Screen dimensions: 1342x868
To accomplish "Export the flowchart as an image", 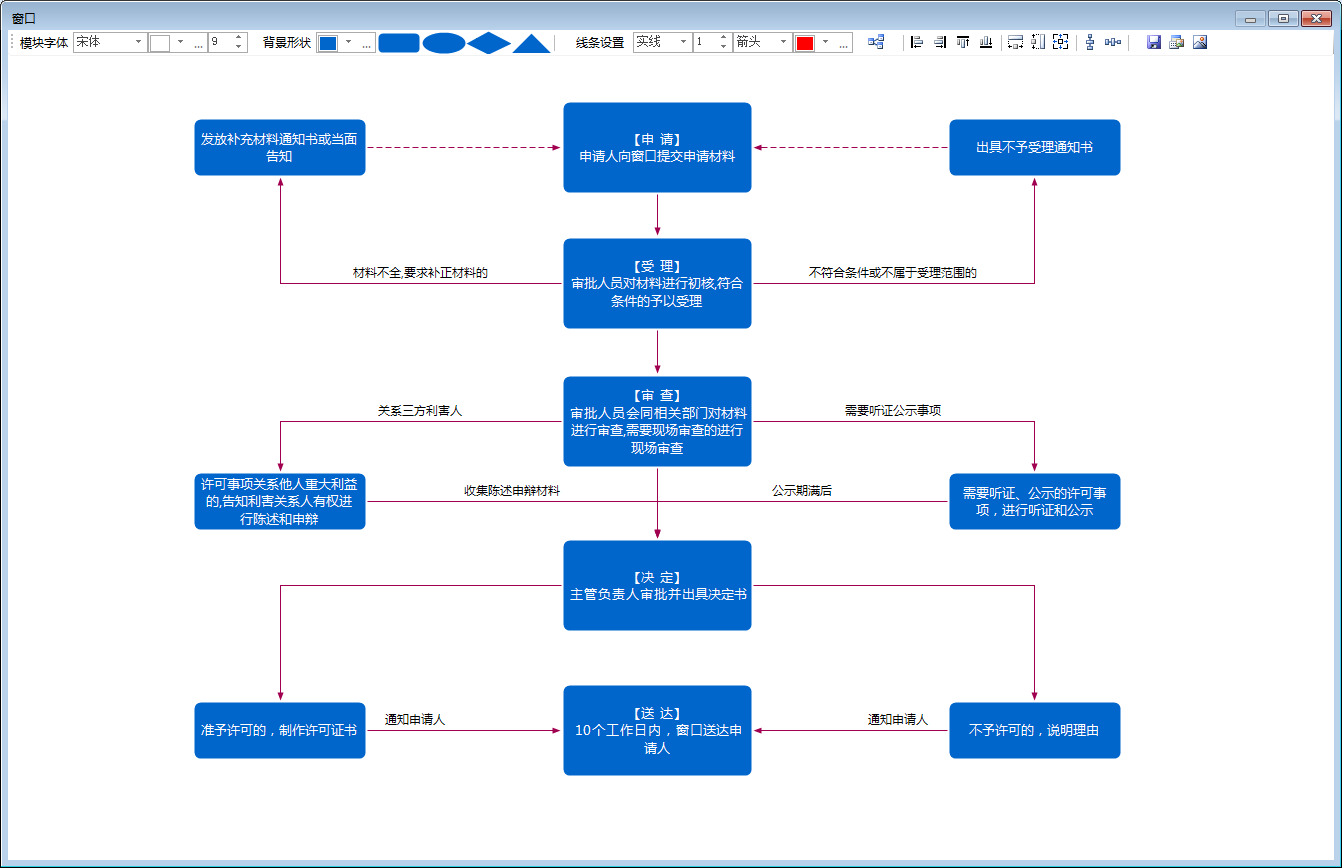I will (x=1200, y=42).
